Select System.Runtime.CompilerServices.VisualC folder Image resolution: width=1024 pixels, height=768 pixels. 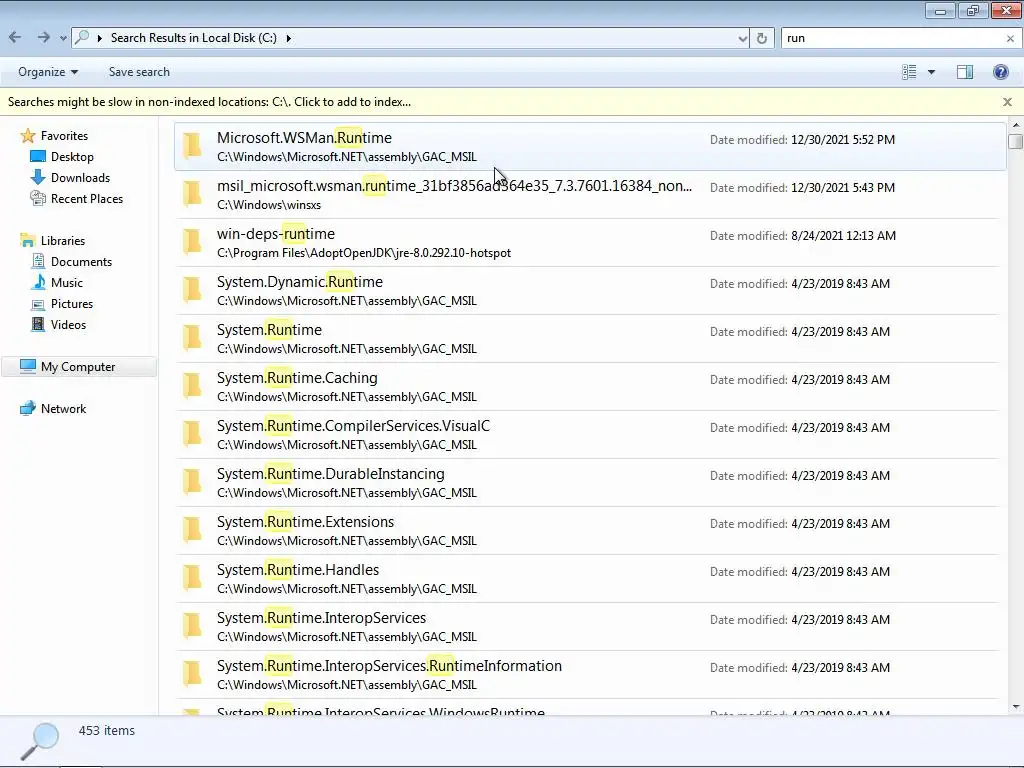[590, 434]
